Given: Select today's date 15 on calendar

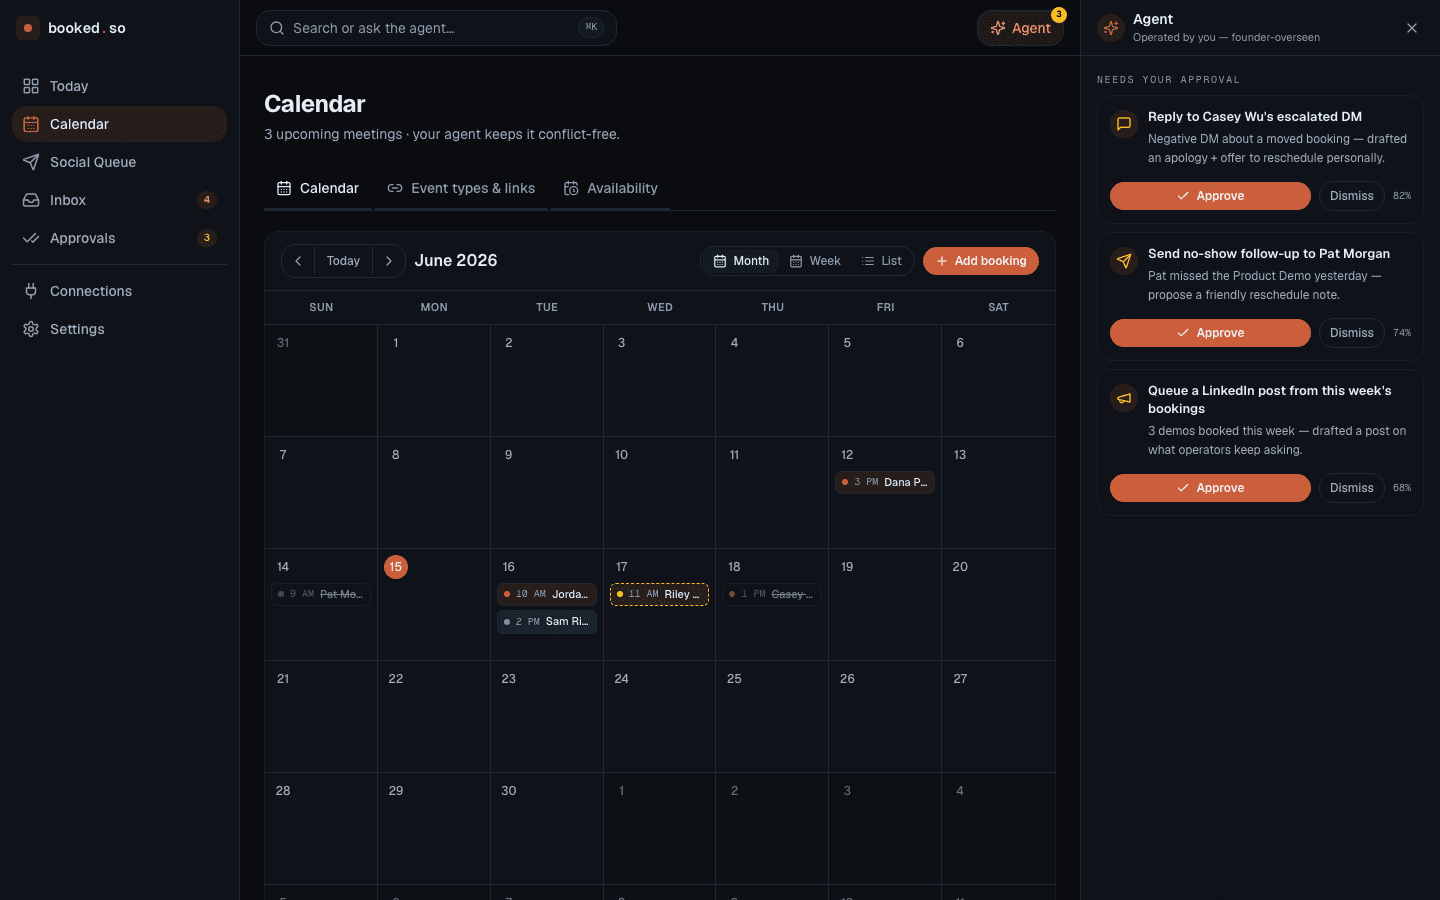Looking at the screenshot, I should pos(396,567).
